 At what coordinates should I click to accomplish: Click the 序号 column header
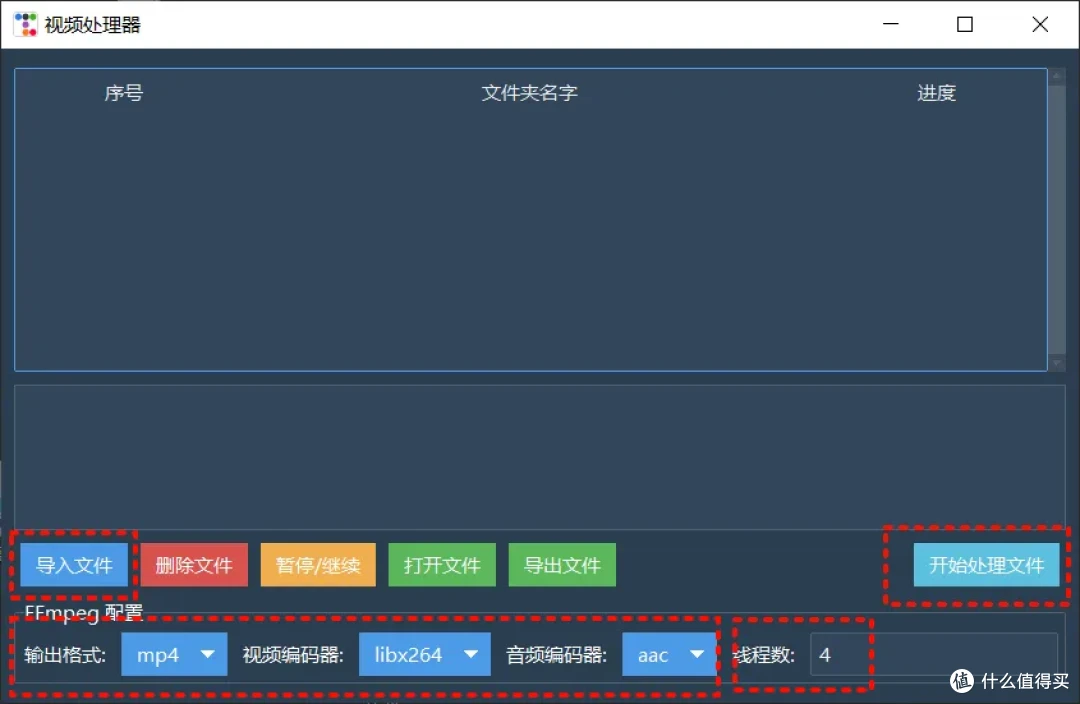[124, 93]
